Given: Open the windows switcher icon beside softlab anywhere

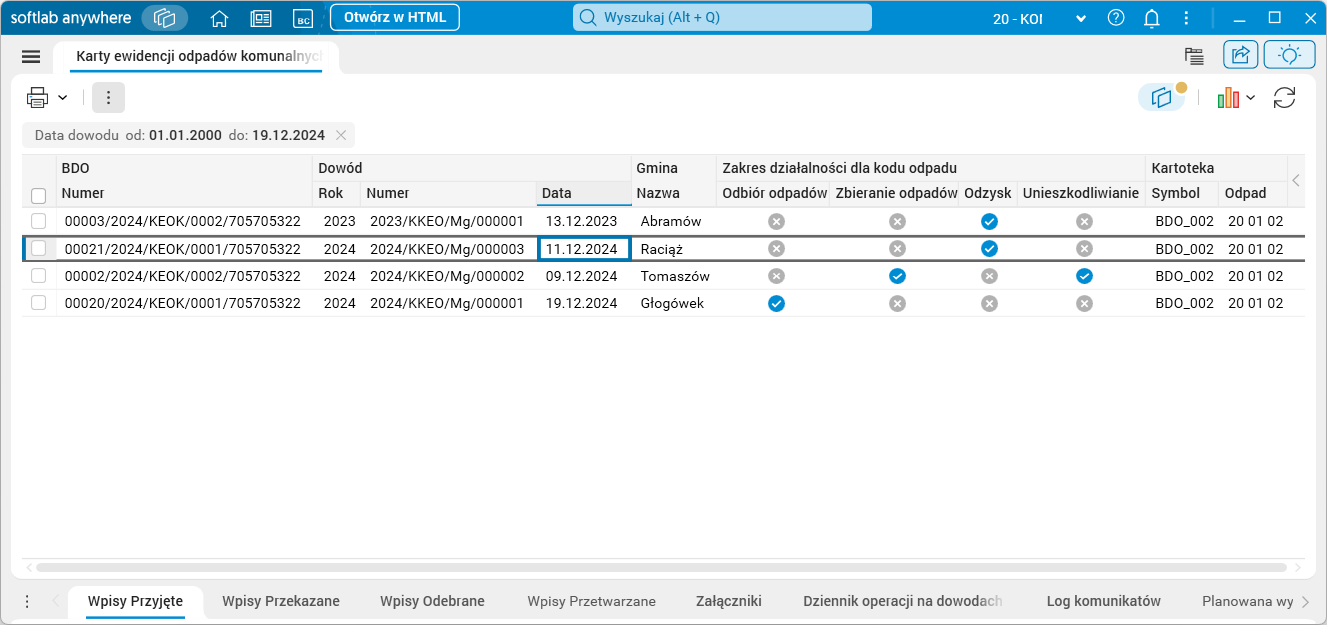Looking at the screenshot, I should point(165,18).
